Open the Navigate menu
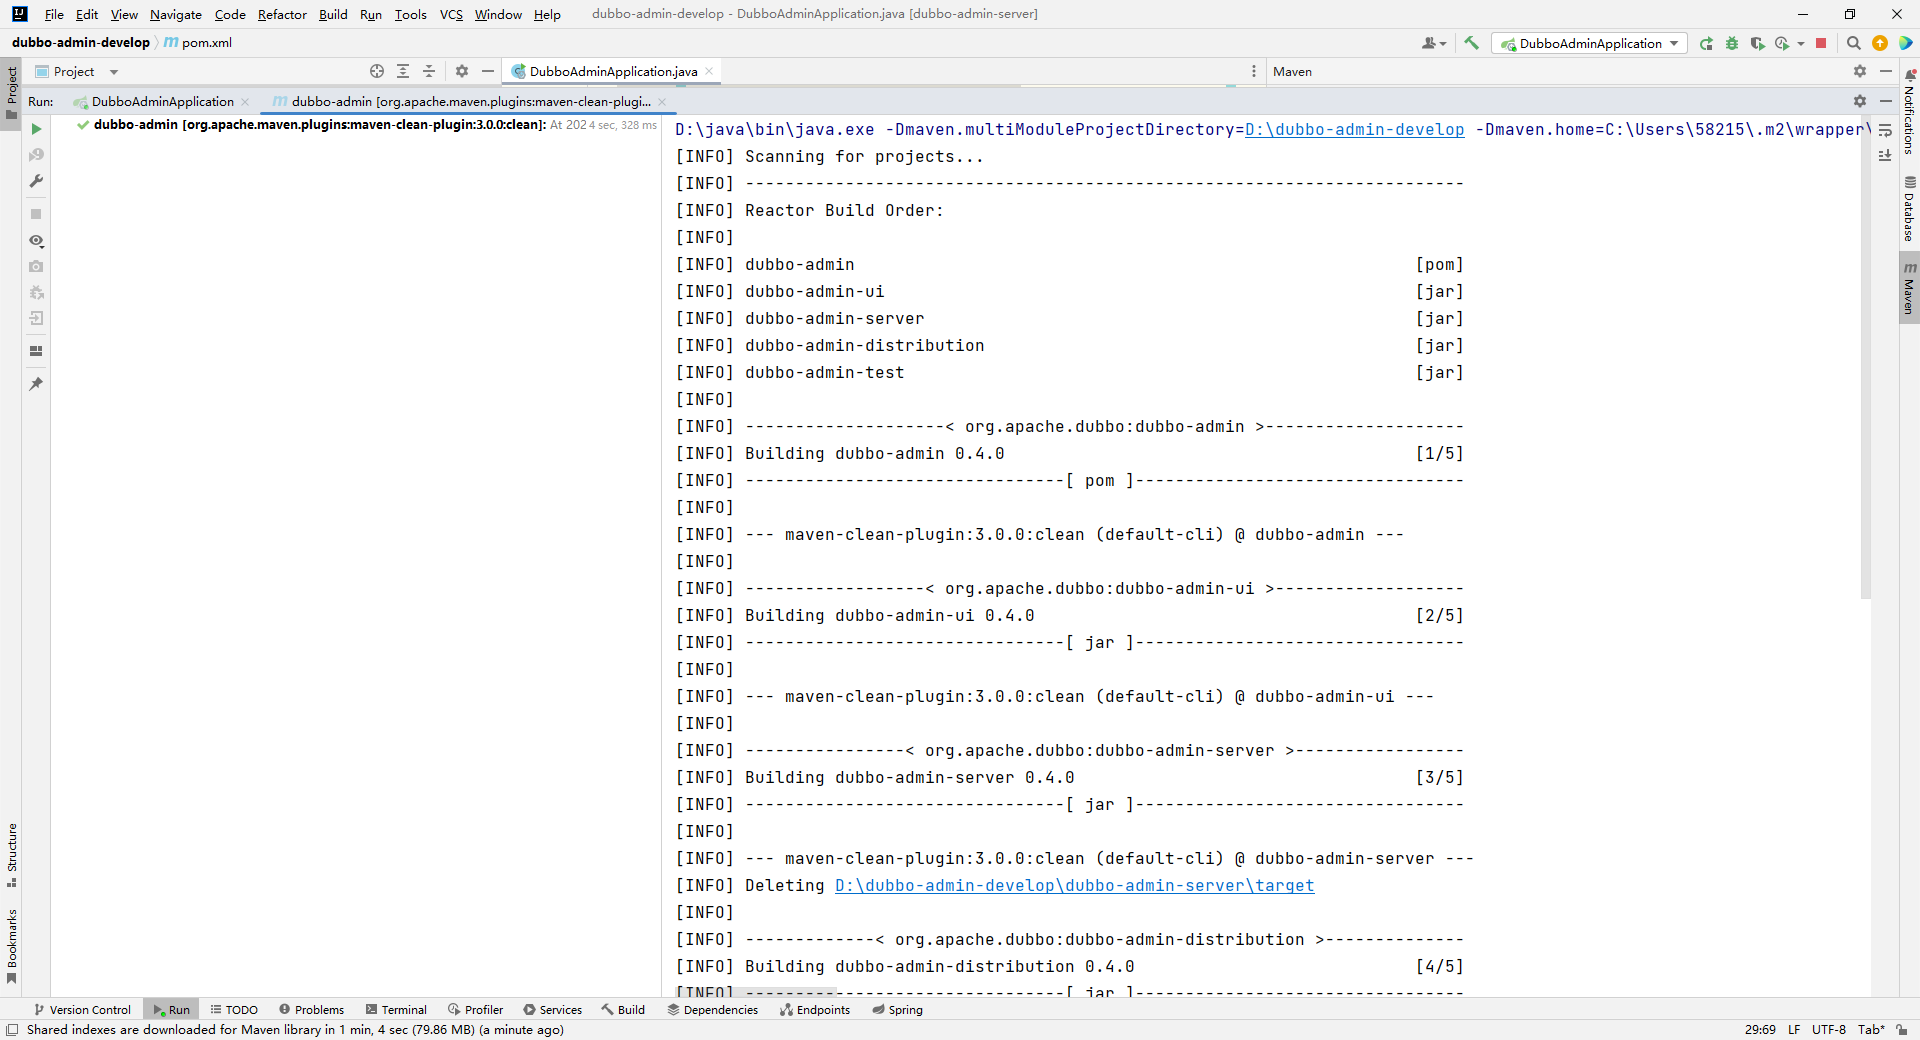The image size is (1920, 1040). tap(176, 14)
